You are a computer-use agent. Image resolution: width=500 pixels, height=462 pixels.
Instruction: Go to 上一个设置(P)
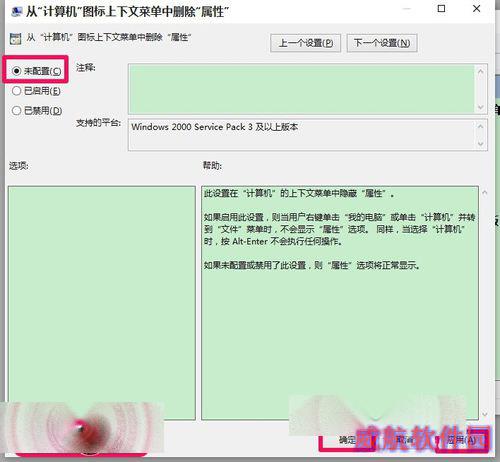coord(305,43)
